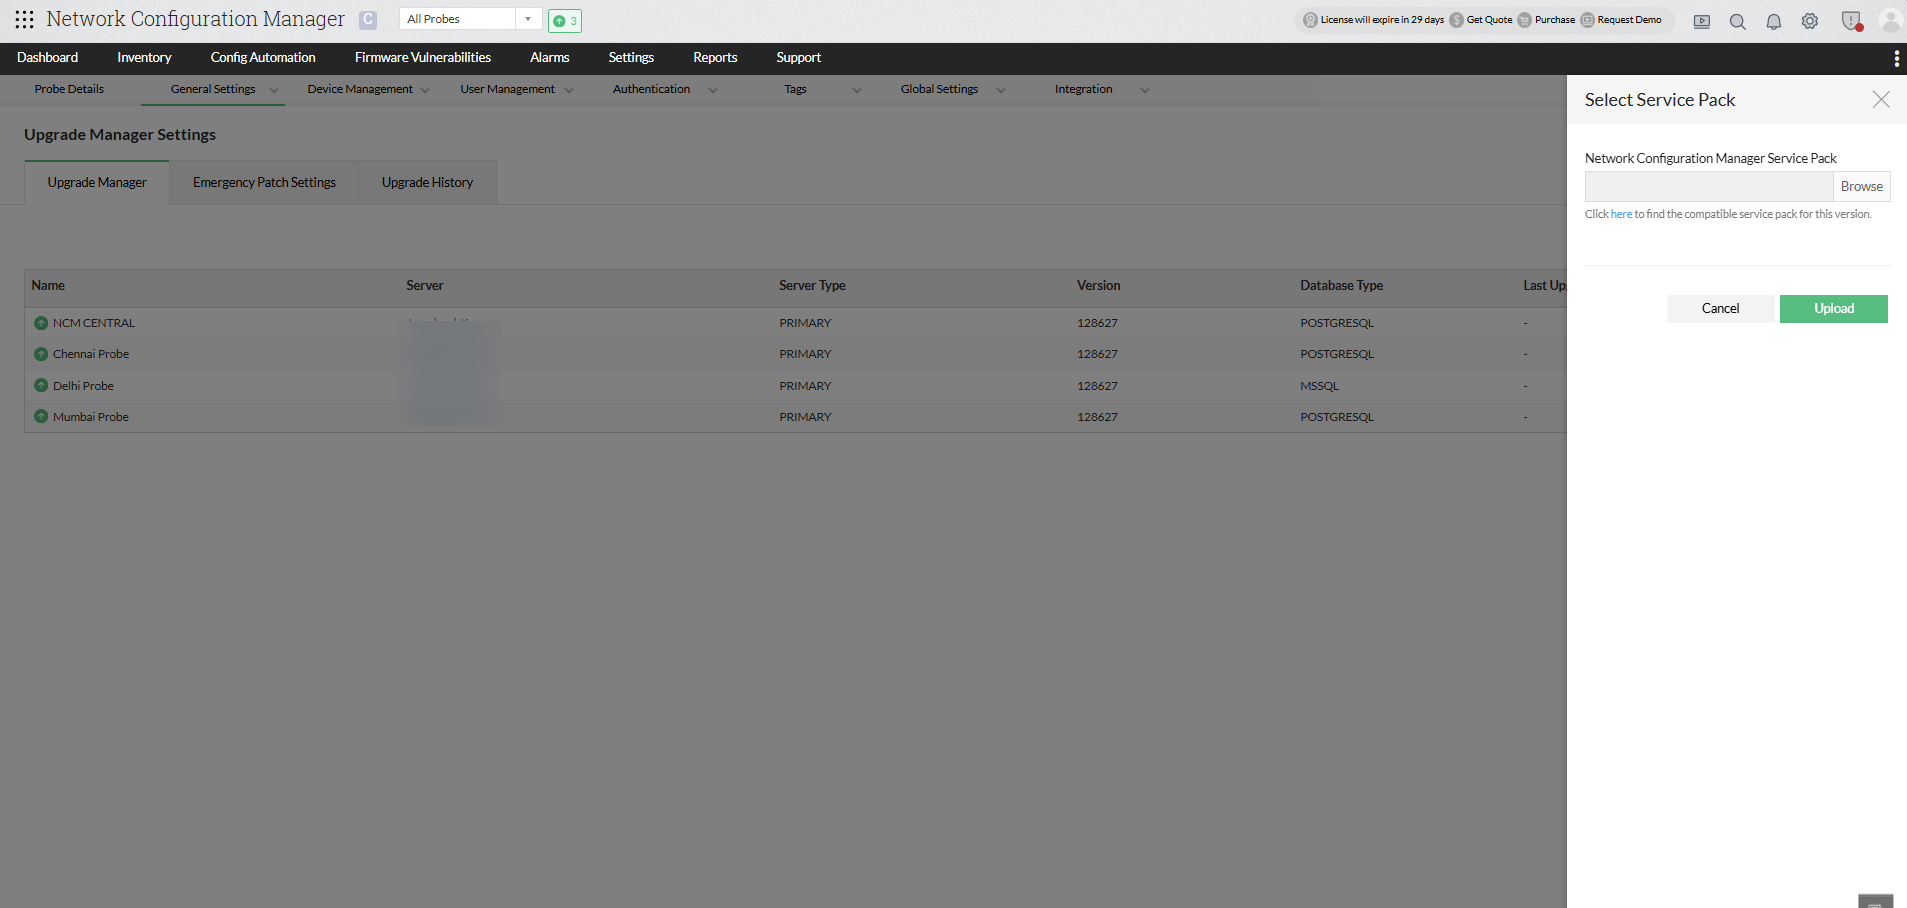Image resolution: width=1907 pixels, height=908 pixels.
Task: Sort by the Database Type column header
Action: coord(1342,286)
